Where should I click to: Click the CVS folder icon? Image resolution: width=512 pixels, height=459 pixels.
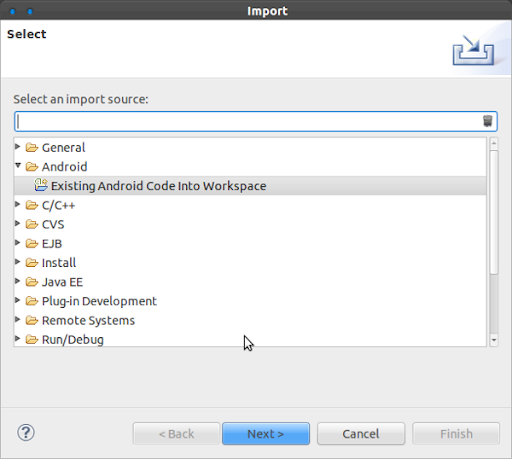click(x=32, y=224)
